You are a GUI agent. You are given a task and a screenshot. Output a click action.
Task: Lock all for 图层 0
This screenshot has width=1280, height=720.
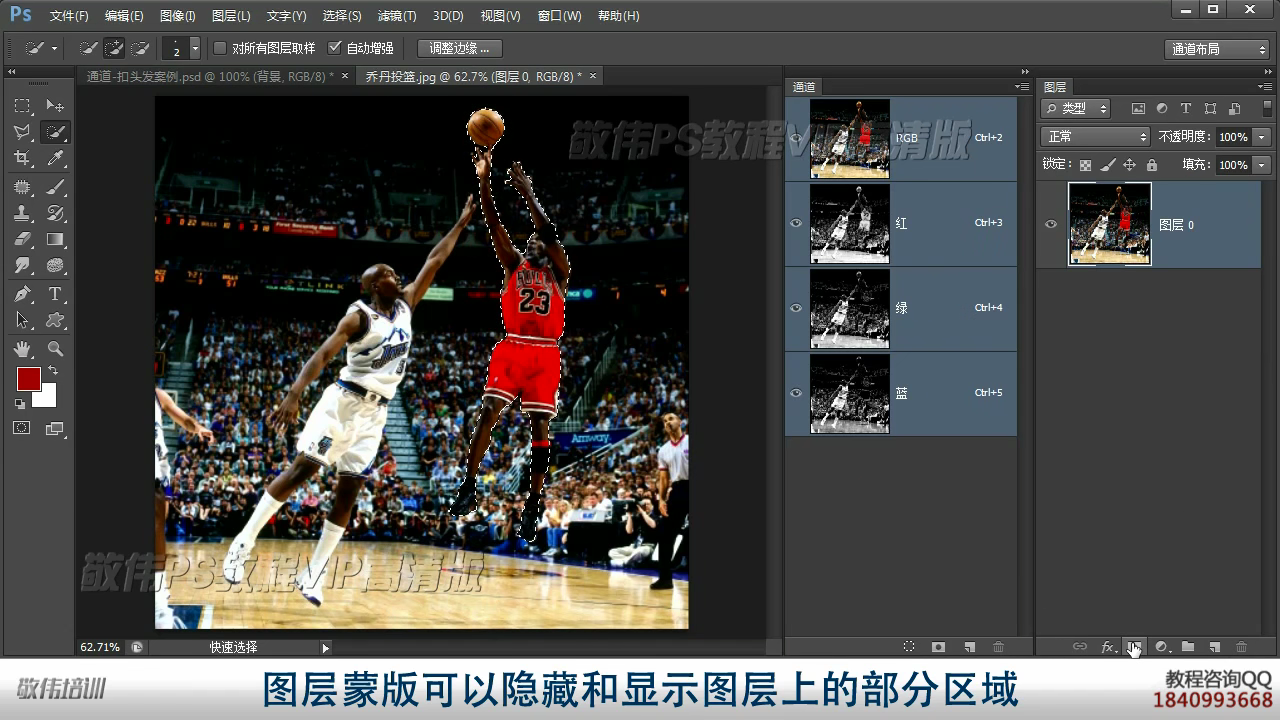point(1151,165)
